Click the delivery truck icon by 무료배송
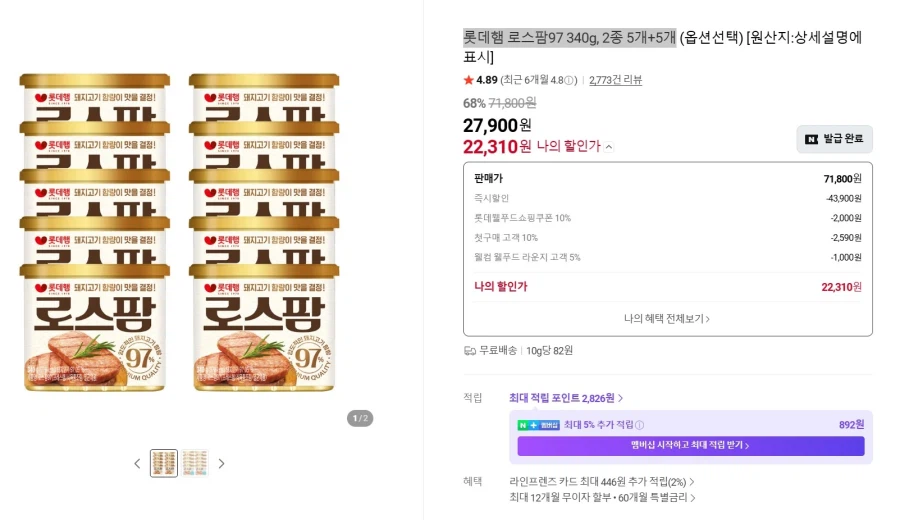 pos(470,351)
